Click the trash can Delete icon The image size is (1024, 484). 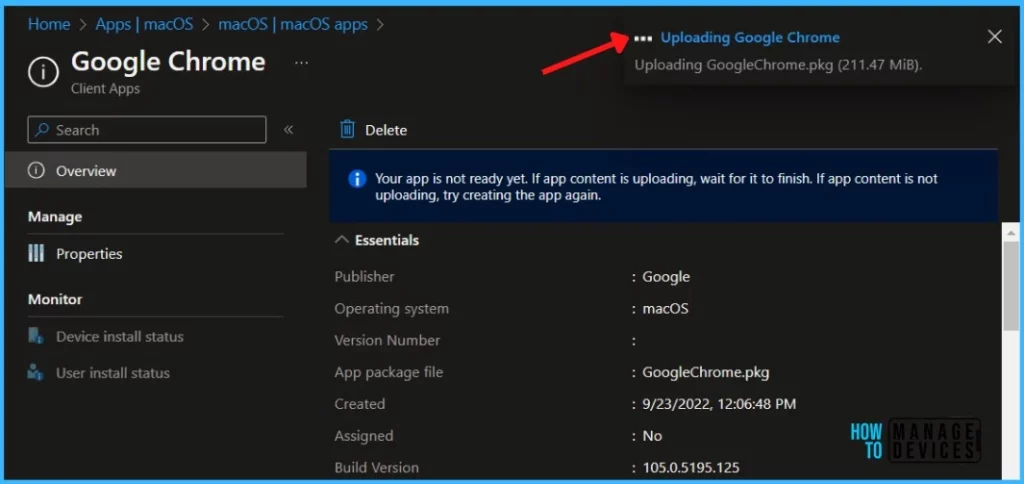point(347,129)
